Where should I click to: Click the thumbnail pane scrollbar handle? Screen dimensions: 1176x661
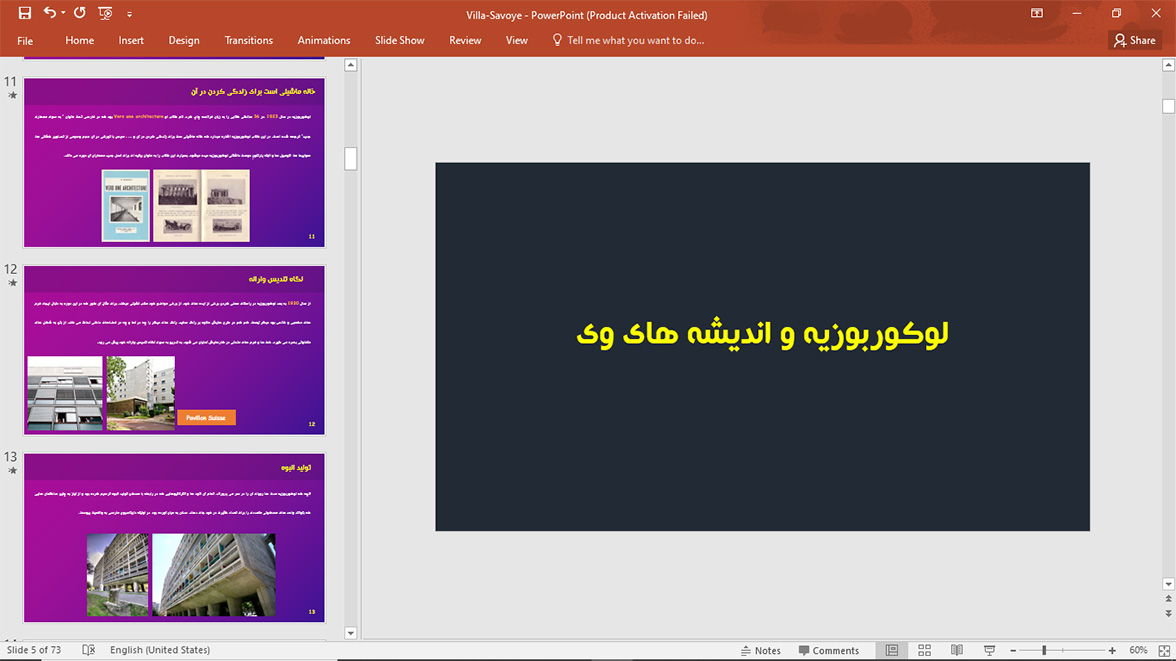point(350,158)
